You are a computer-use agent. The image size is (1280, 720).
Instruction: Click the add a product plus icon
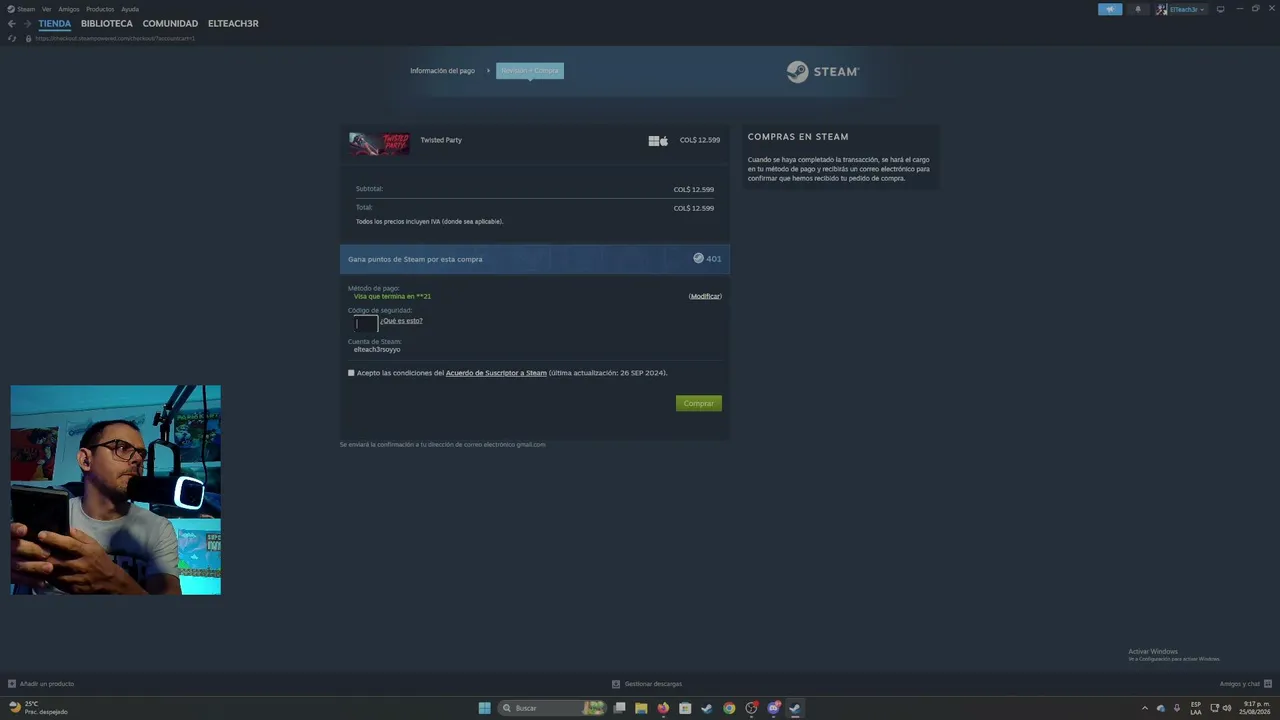[12, 684]
